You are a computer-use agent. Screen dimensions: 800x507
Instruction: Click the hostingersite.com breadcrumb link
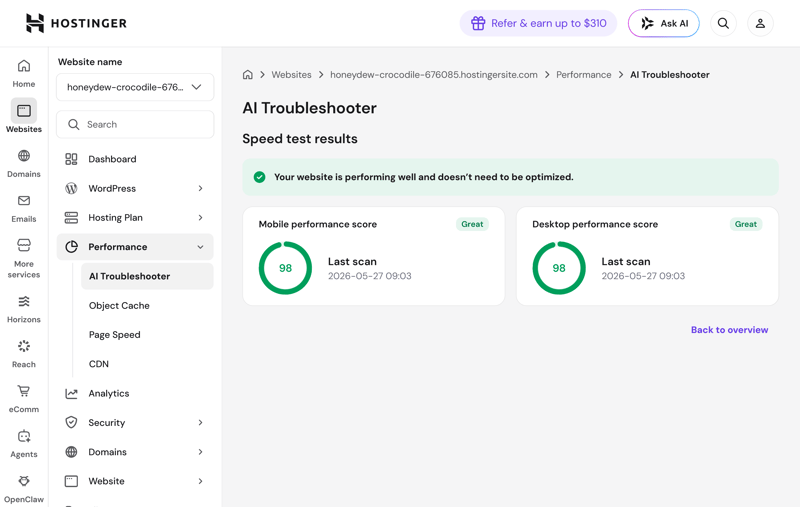click(434, 75)
